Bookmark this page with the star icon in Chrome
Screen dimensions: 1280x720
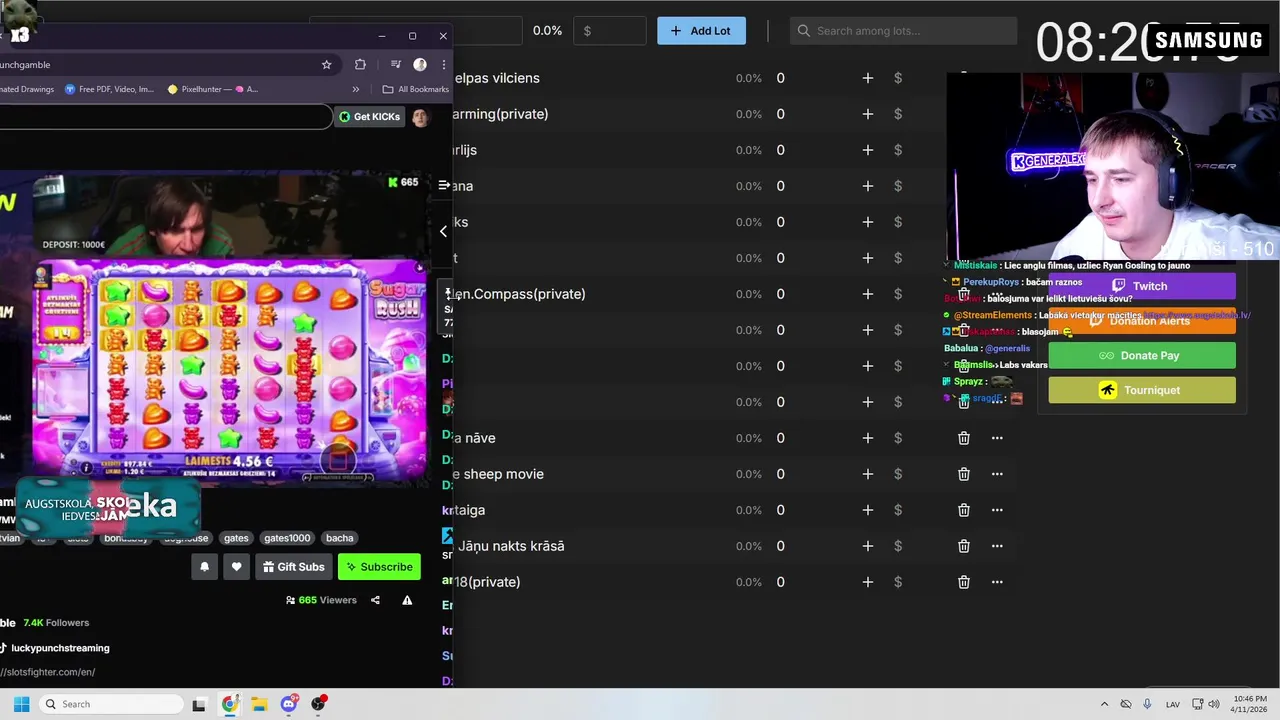point(326,65)
